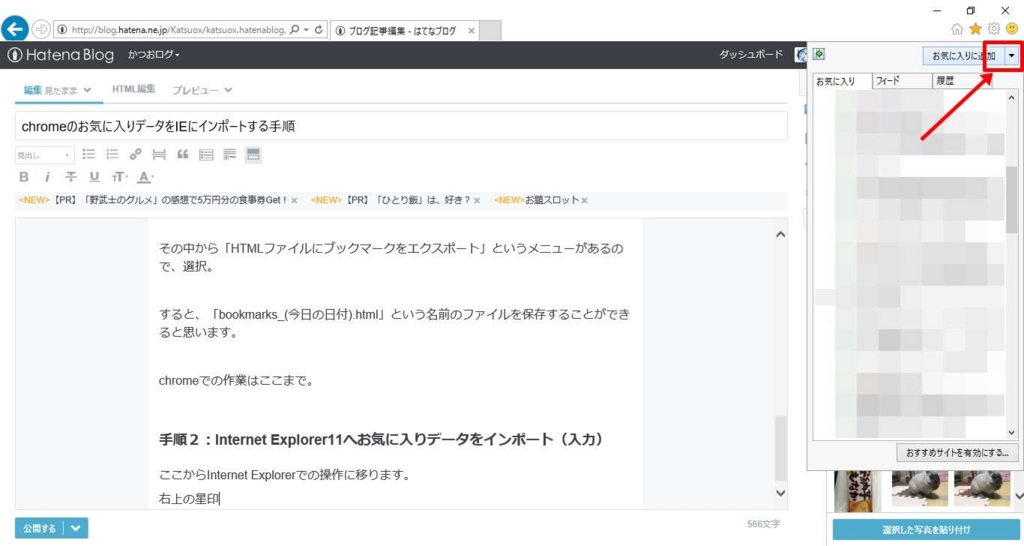1024x546 pixels.
Task: Open the address bar URL dropdown arrow
Action: 306,29
